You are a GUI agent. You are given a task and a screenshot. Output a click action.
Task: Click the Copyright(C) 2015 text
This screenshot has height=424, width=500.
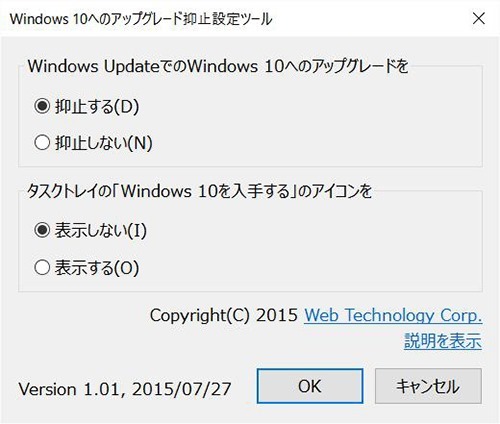tap(223, 315)
